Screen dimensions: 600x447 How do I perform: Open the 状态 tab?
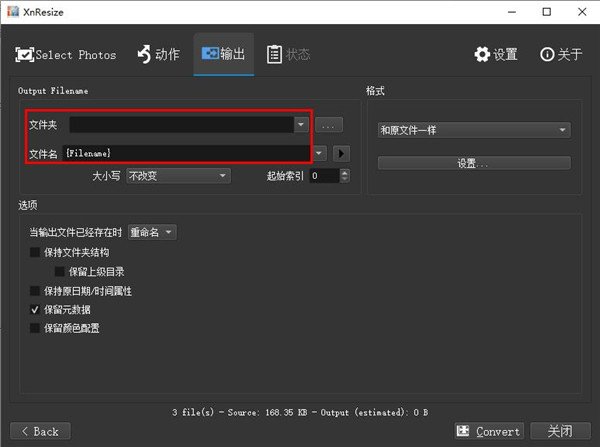click(288, 54)
